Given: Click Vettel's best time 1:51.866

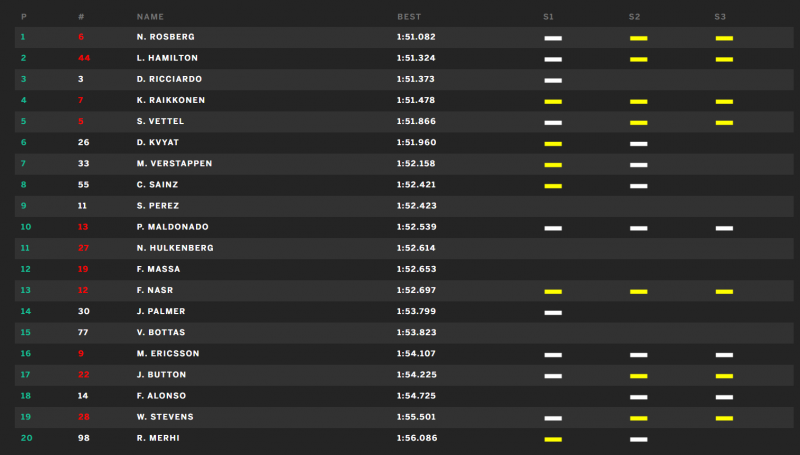Looking at the screenshot, I should 416,121.
